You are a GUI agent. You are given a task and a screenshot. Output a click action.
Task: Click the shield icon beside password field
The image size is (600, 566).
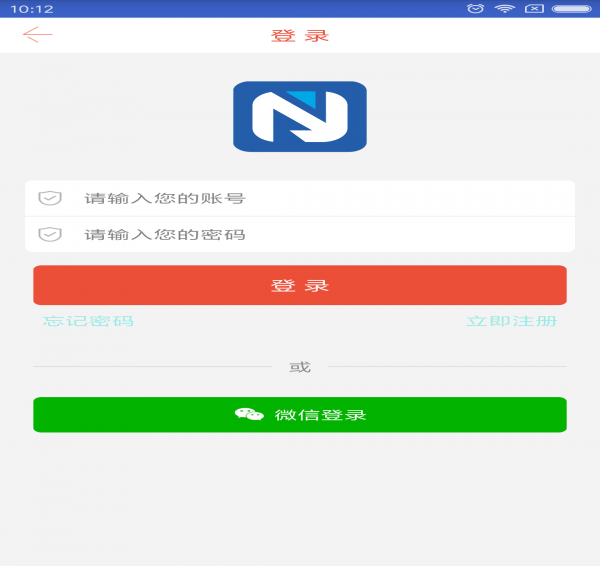(x=50, y=234)
